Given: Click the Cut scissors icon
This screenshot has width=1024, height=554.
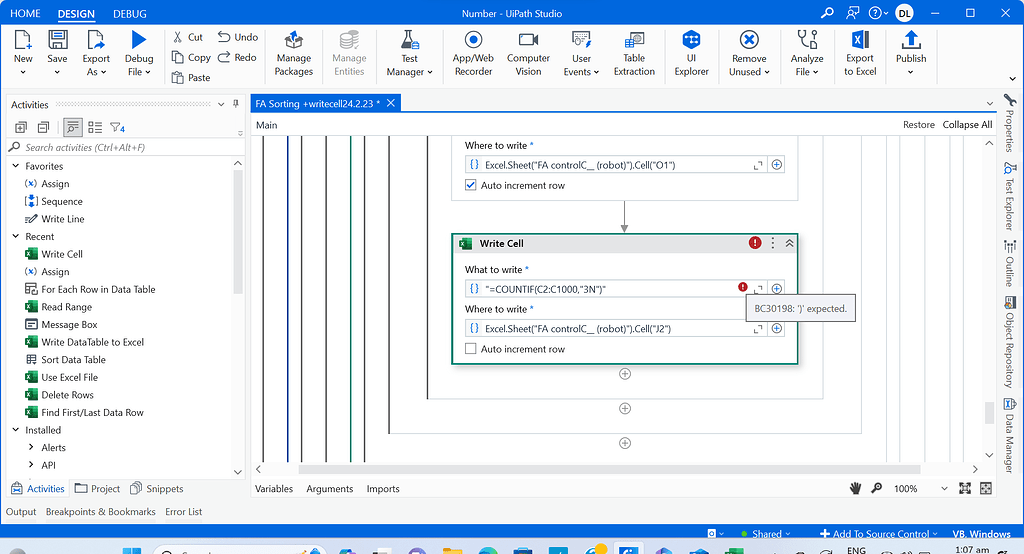Looking at the screenshot, I should point(178,37).
